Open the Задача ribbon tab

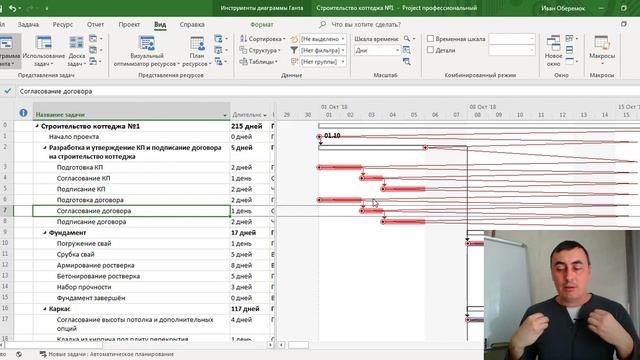28,24
